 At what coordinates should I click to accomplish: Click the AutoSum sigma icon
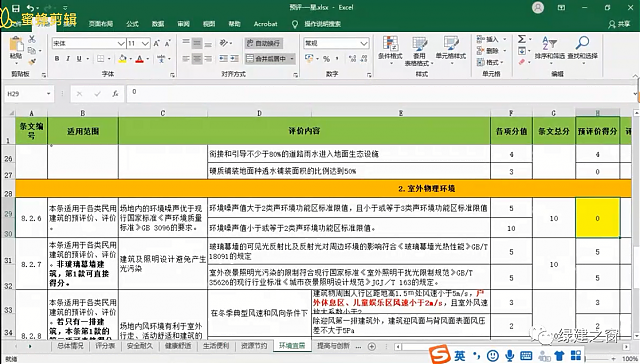(522, 39)
